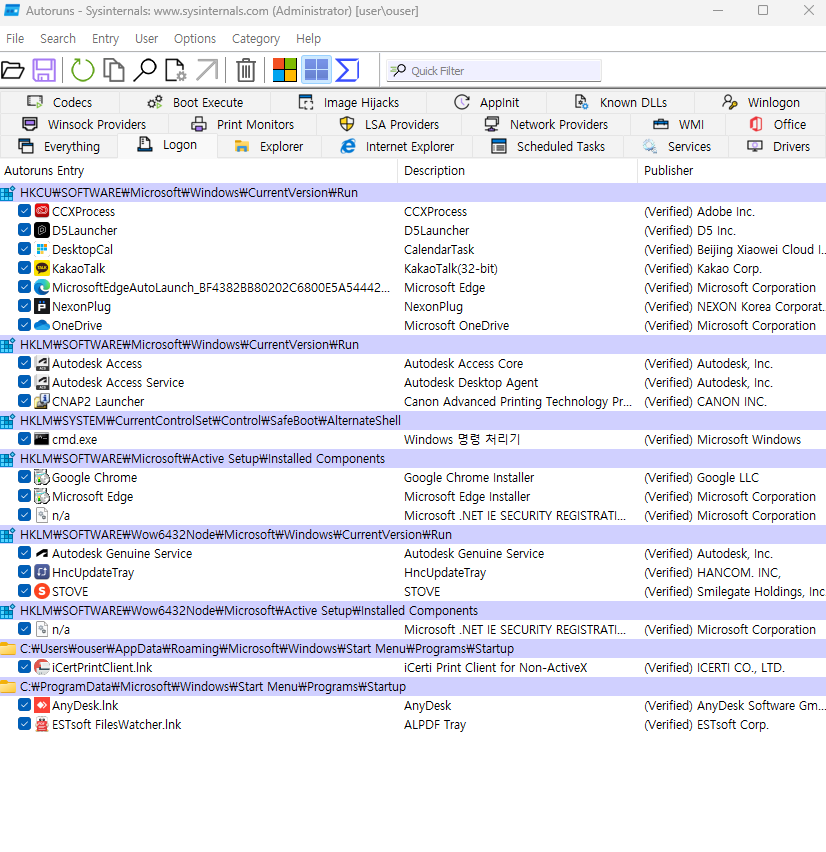Screen dimensions: 826x852
Task: Switch to the Services tab
Action: (x=677, y=146)
